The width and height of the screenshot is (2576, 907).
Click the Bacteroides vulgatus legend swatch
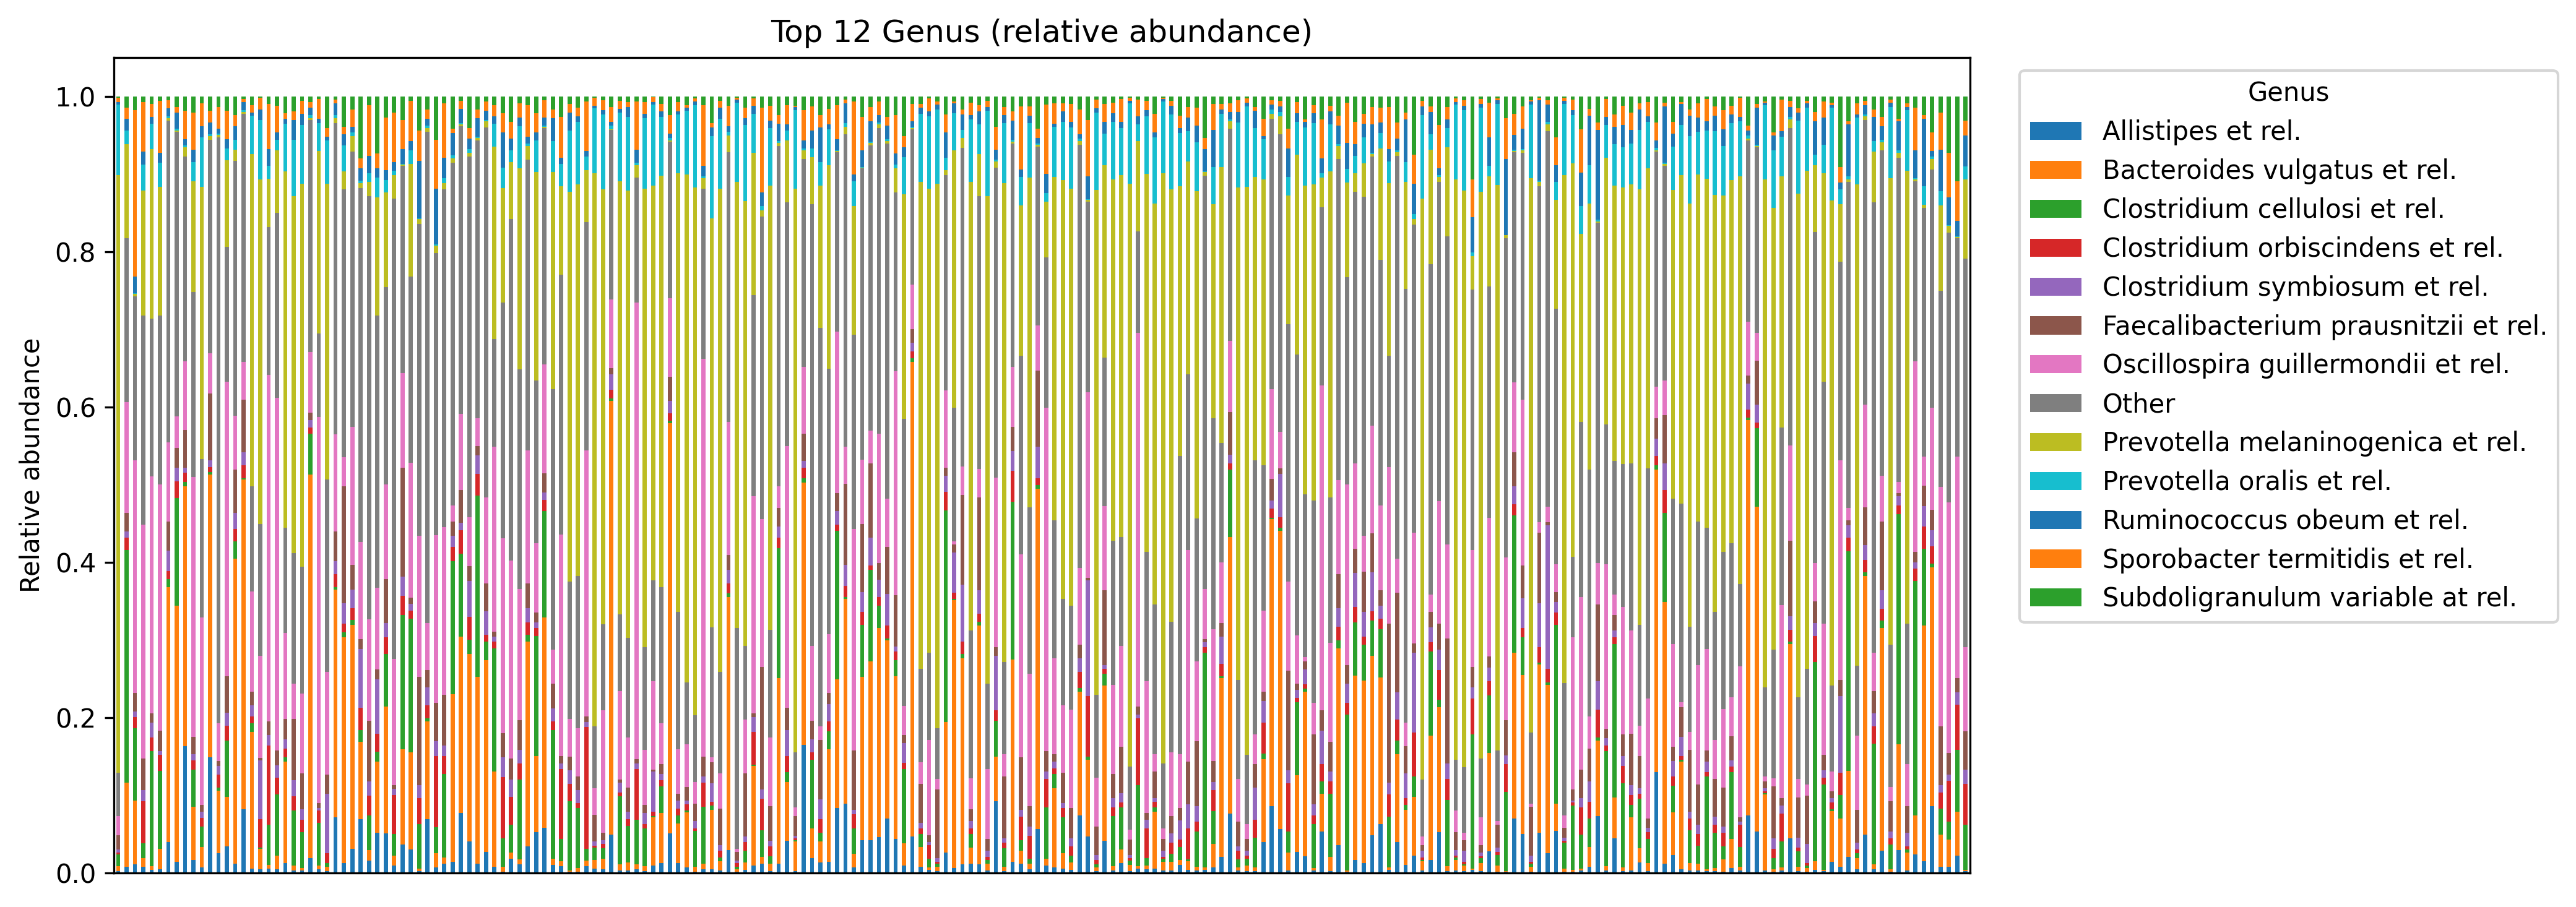click(x=2055, y=170)
